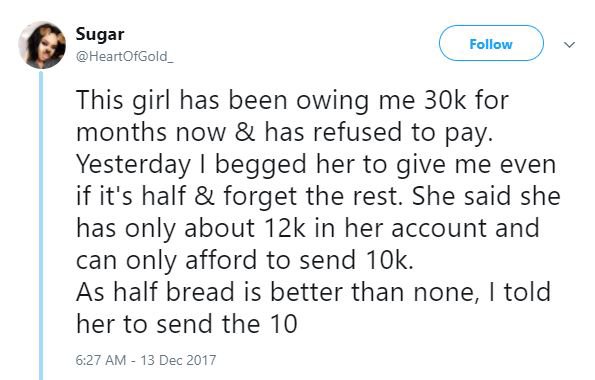The image size is (595, 380).
Task: Click the last line "her to send the 10"
Action: point(186,325)
